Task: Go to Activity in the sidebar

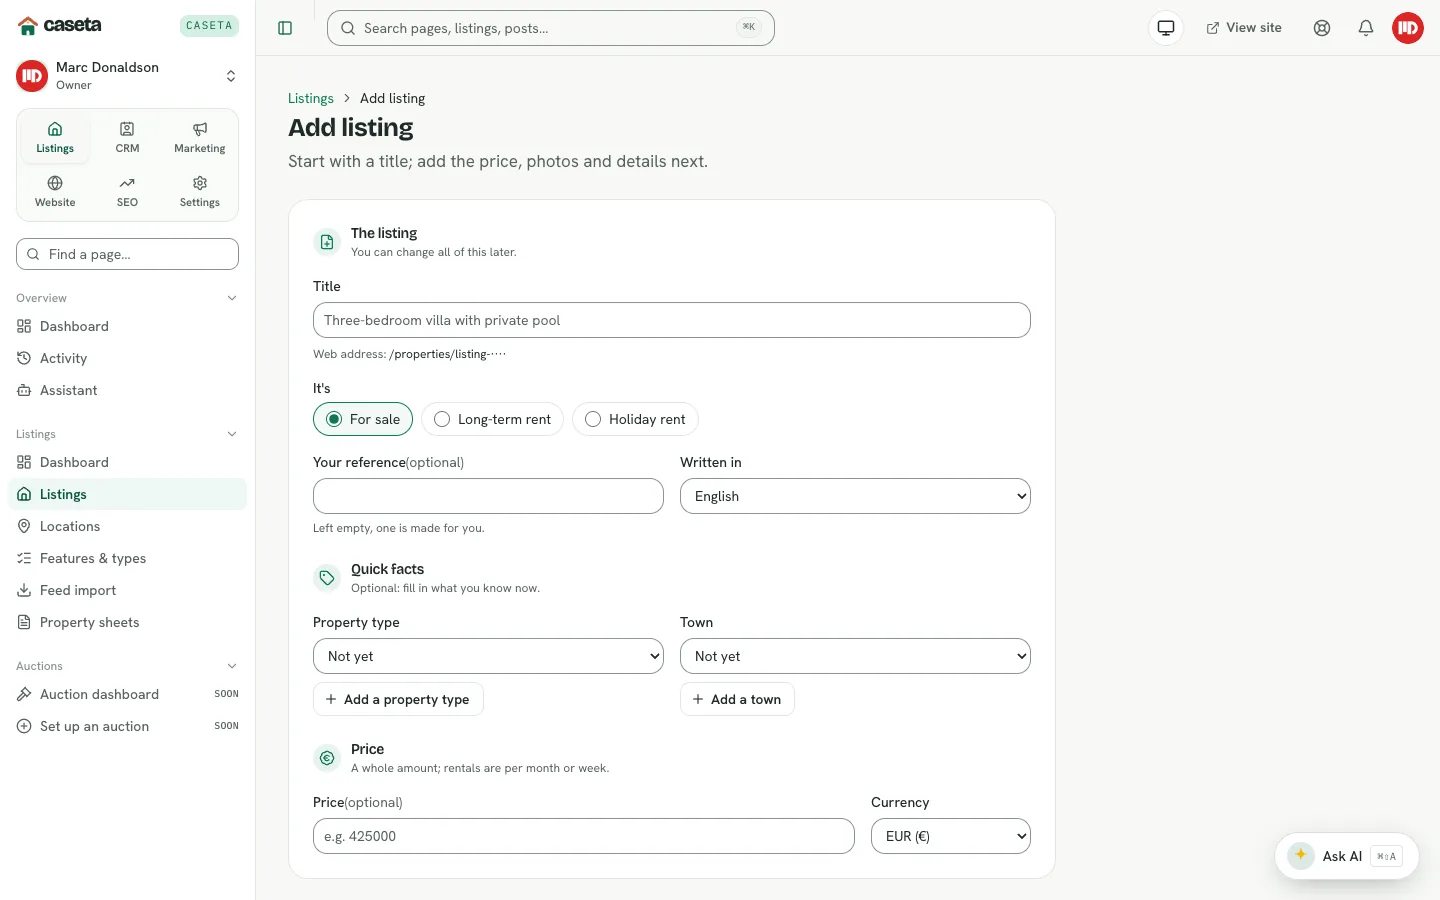Action: click(x=127, y=358)
